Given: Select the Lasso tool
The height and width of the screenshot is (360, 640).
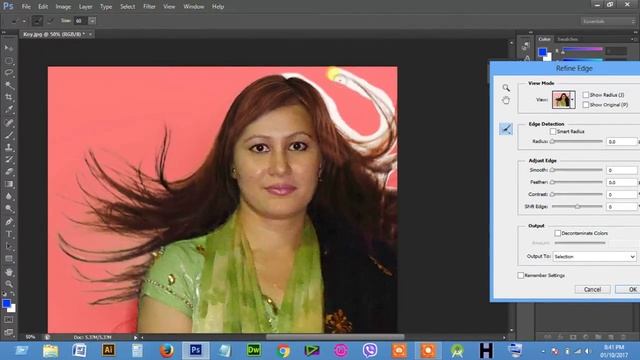Looking at the screenshot, I should [x=9, y=73].
